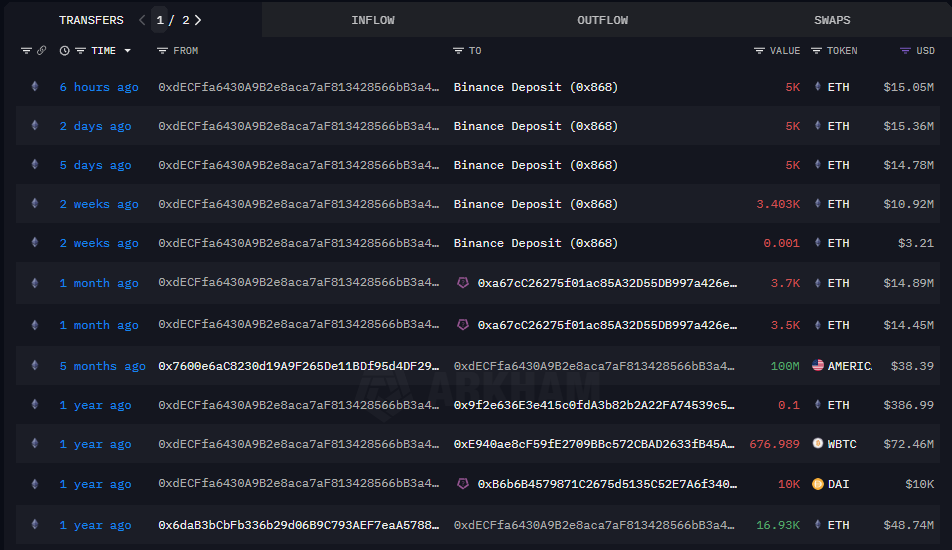Image resolution: width=952 pixels, height=550 pixels.
Task: Open 0xdECFfa sender address in 2 days ago row
Action: coord(299,126)
